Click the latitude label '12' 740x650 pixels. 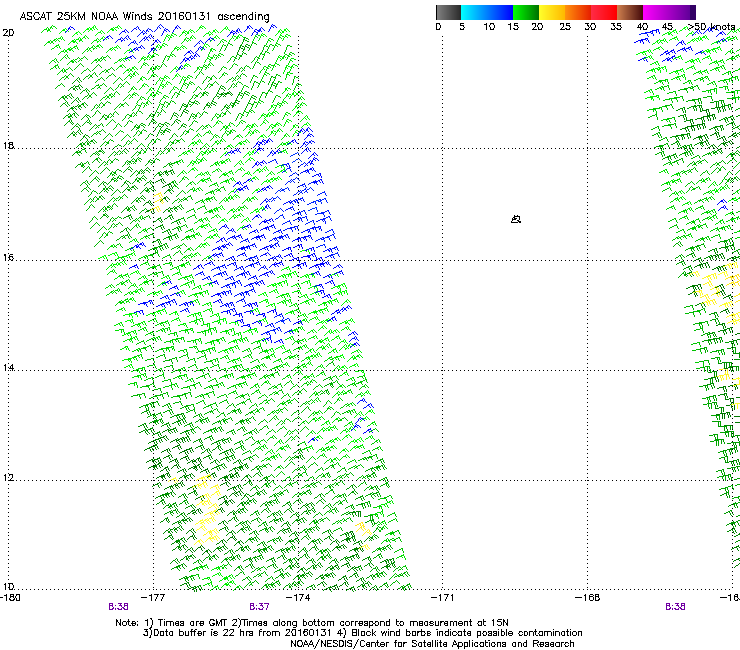pyautogui.click(x=8, y=478)
